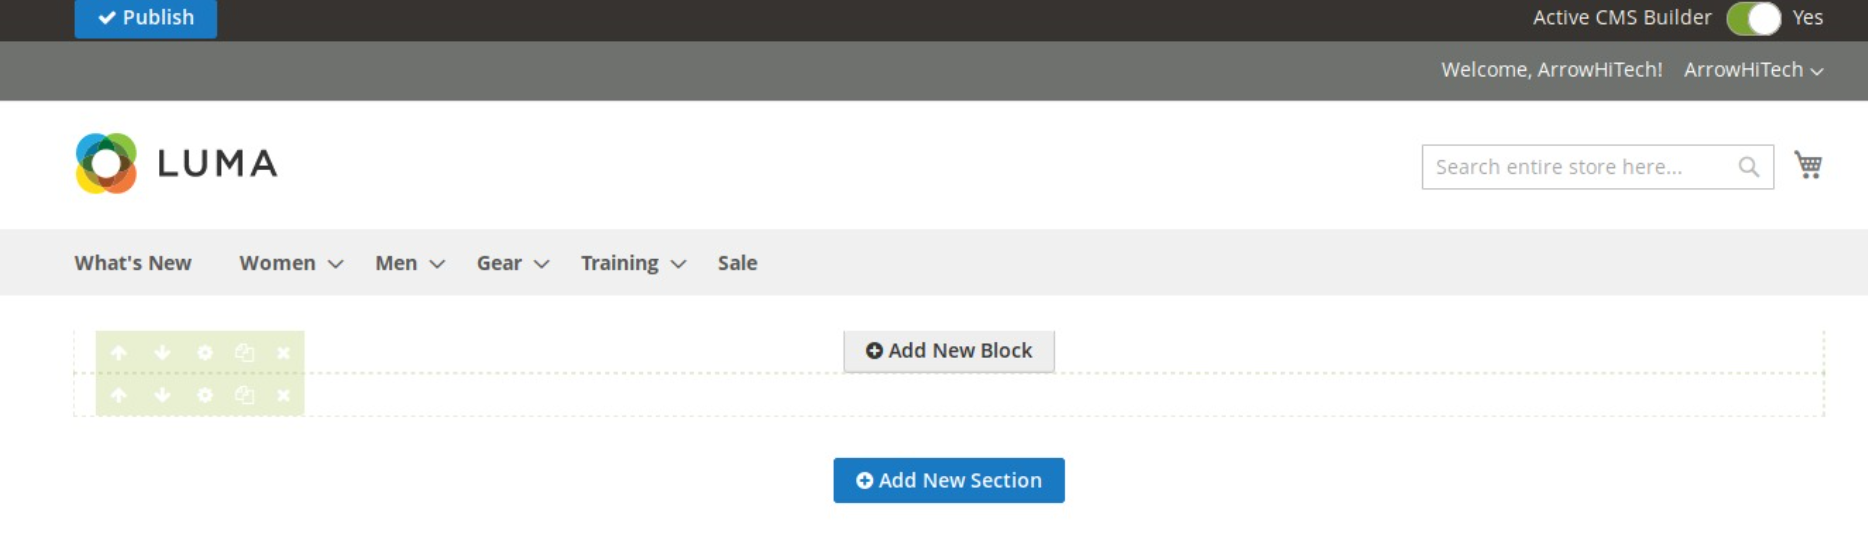This screenshot has height=554, width=1868.
Task: Click the Publish button
Action: (146, 18)
